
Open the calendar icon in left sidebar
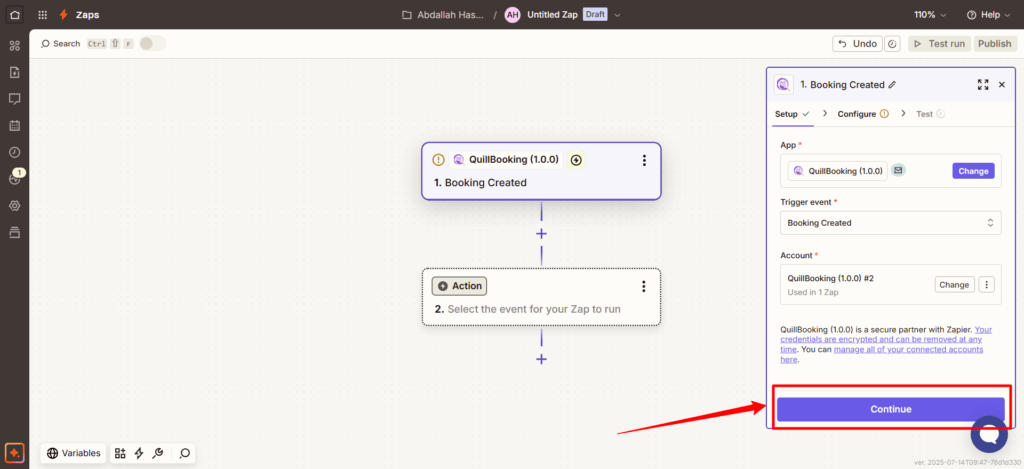tap(14, 126)
